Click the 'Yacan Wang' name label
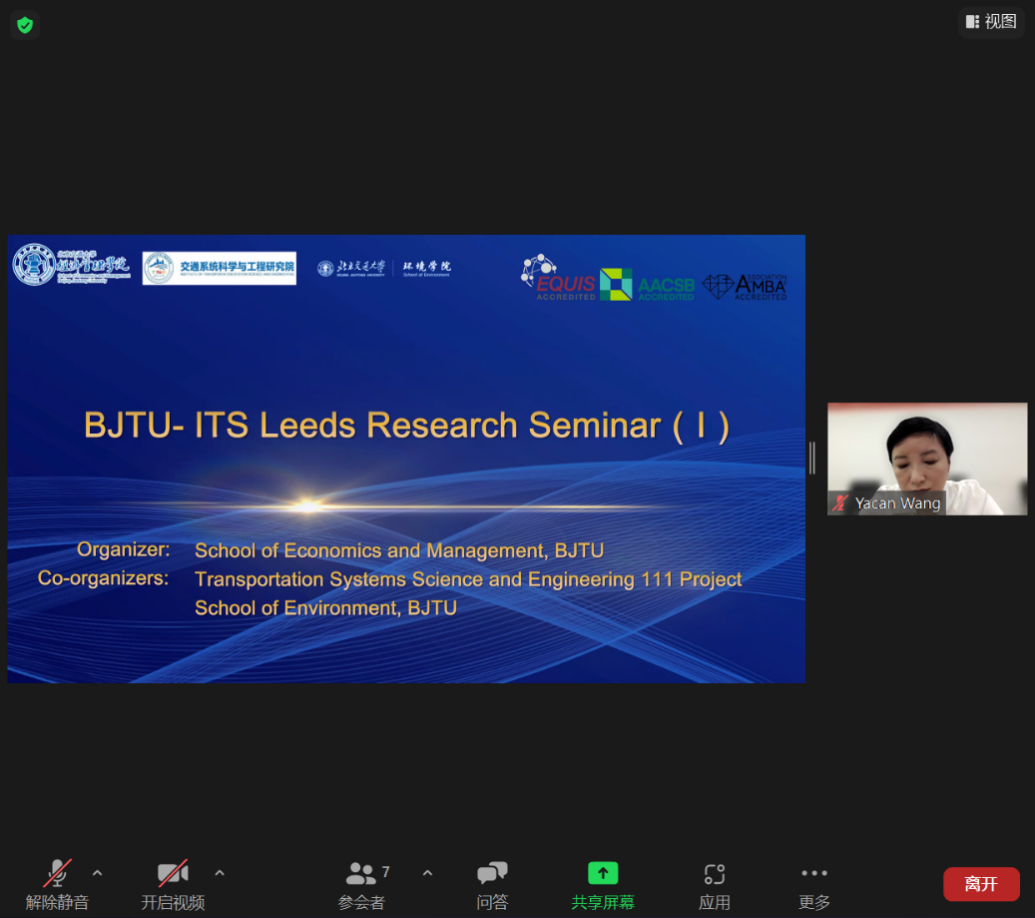 [x=897, y=504]
